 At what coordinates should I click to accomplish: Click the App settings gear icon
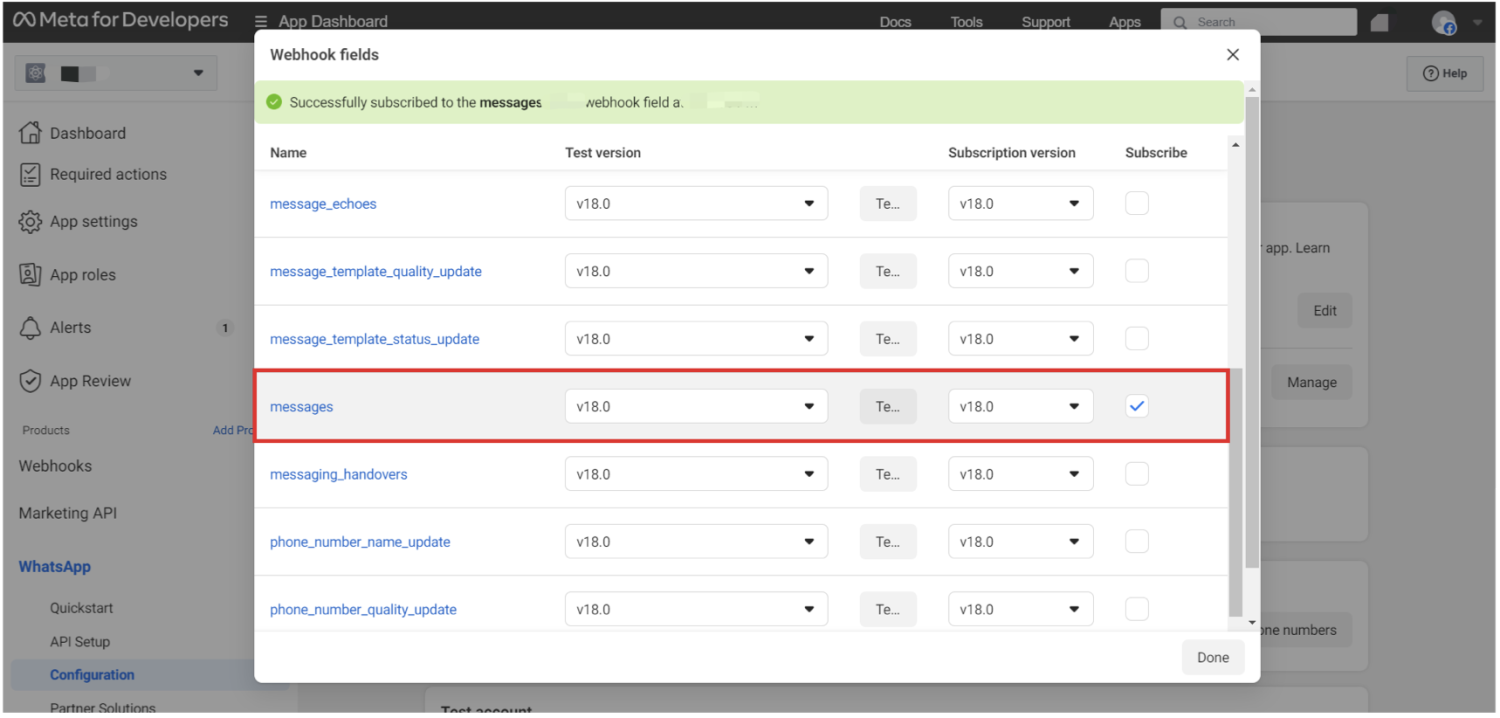coord(30,222)
